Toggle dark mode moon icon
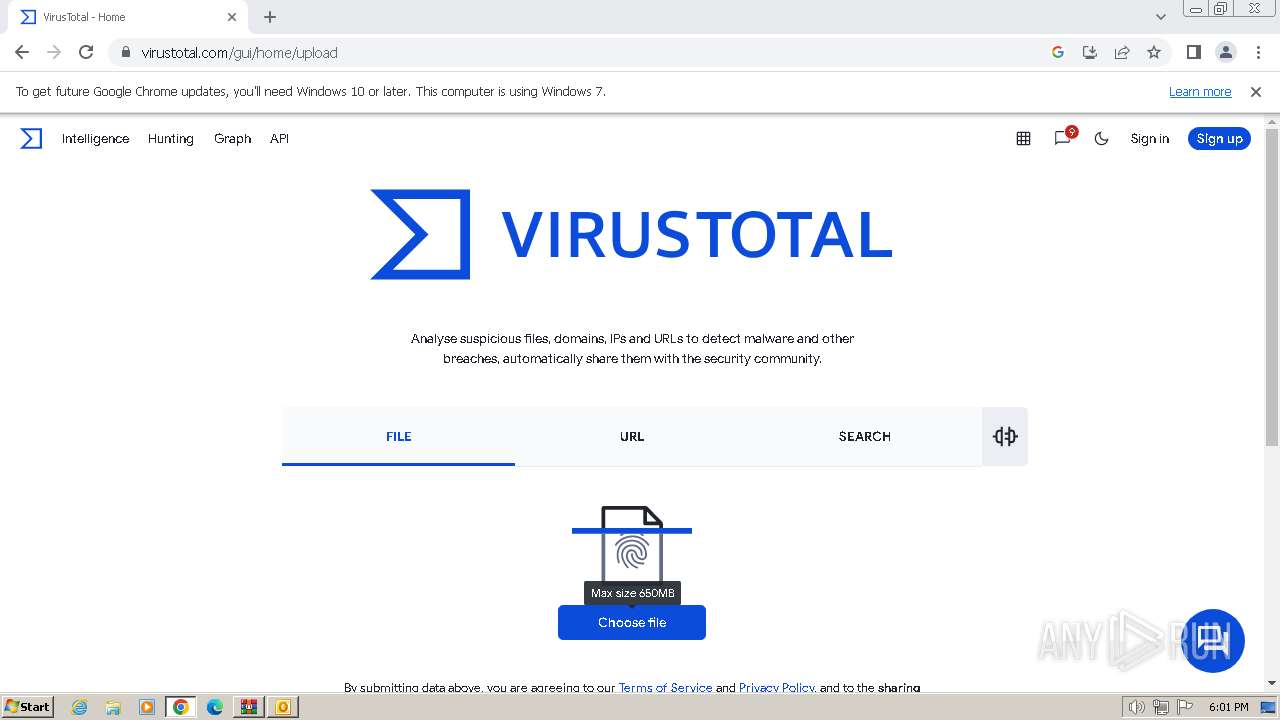The image size is (1280, 720). coord(1102,139)
